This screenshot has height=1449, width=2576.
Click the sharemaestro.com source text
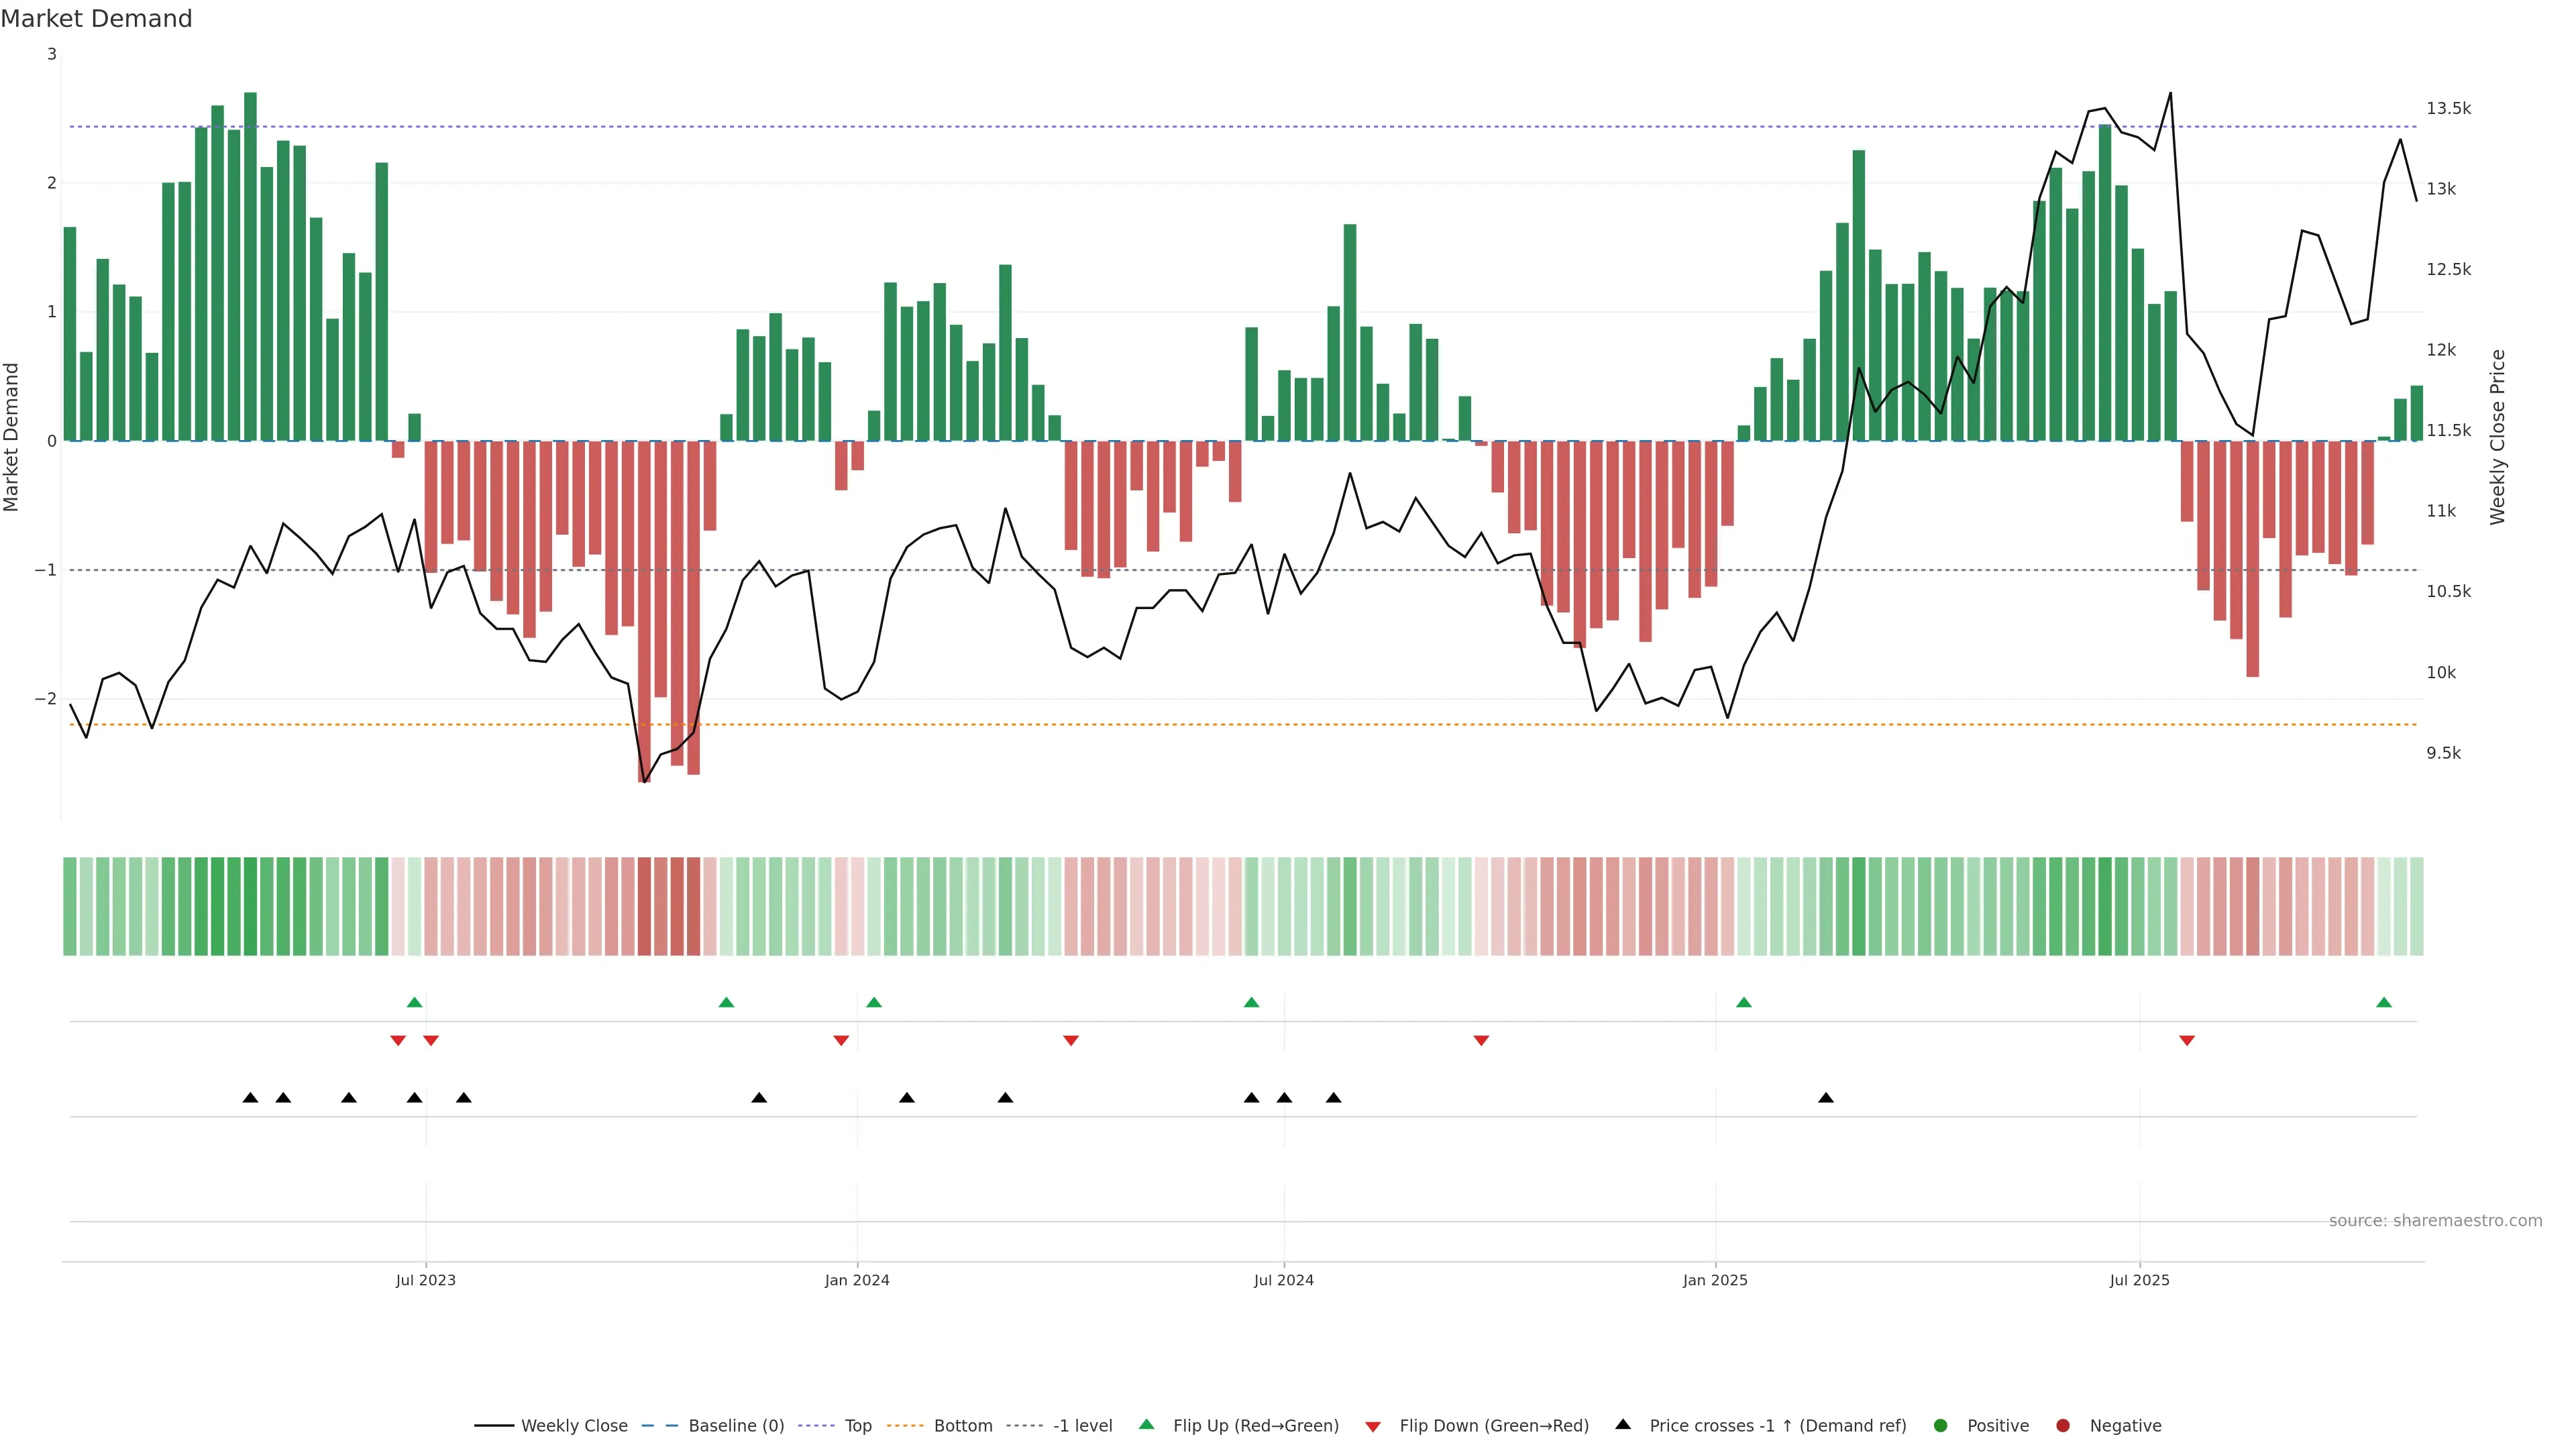(2435, 1221)
